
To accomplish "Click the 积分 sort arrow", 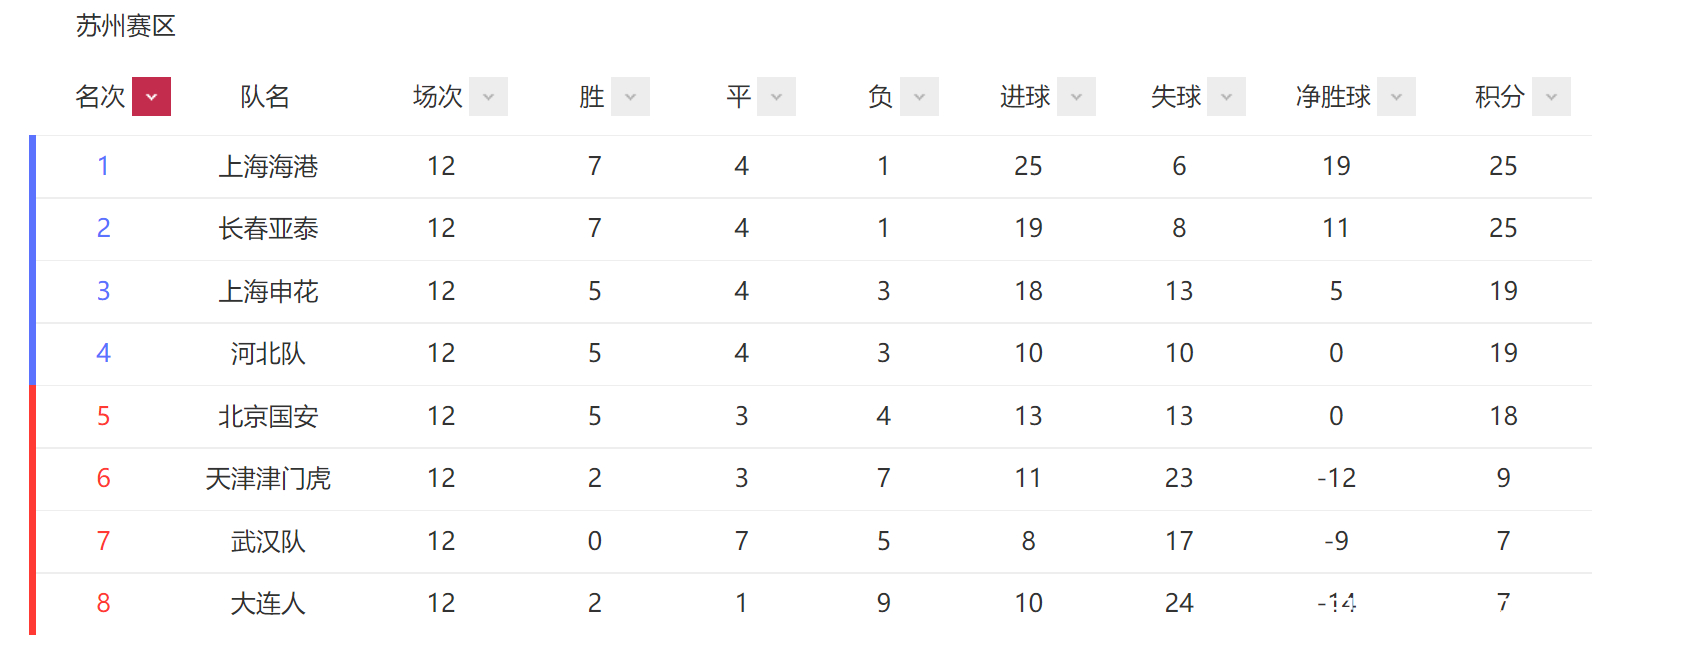I will [x=1551, y=97].
